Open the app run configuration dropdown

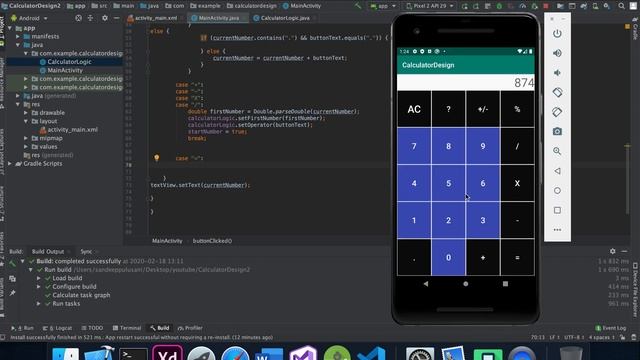tap(383, 6)
